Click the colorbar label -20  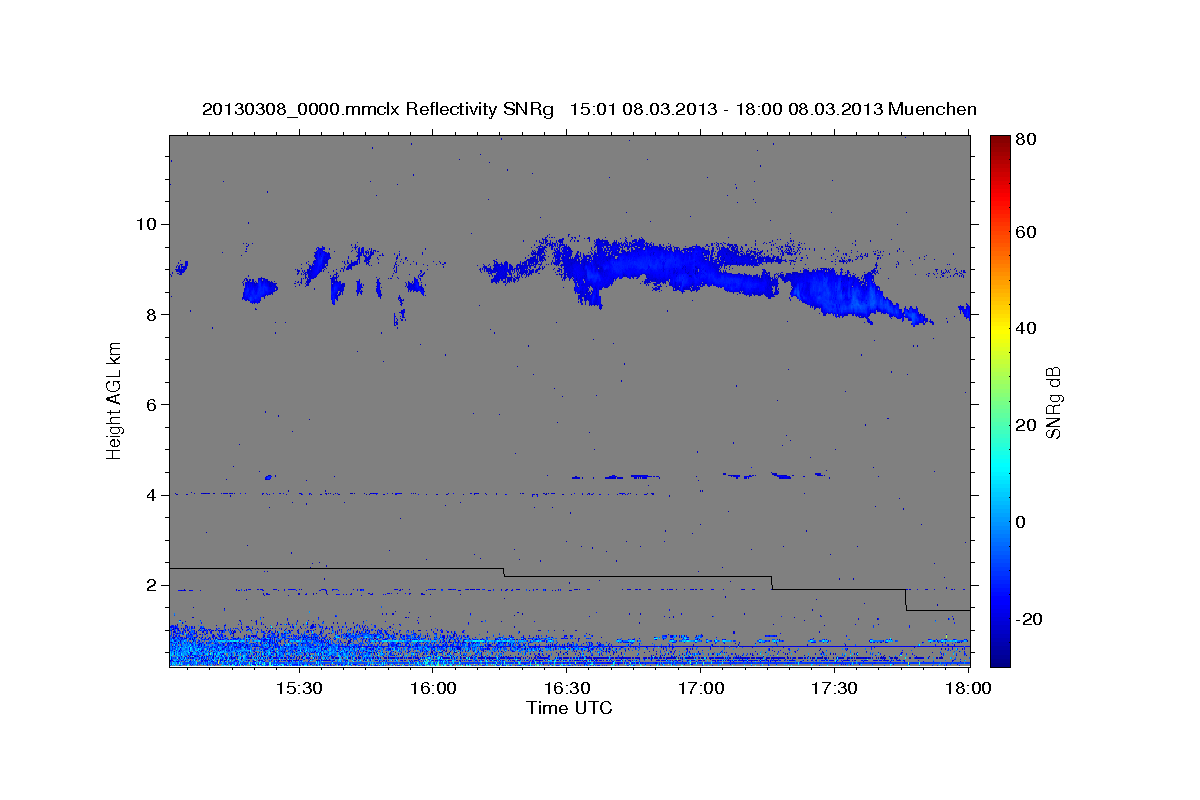tap(1027, 619)
